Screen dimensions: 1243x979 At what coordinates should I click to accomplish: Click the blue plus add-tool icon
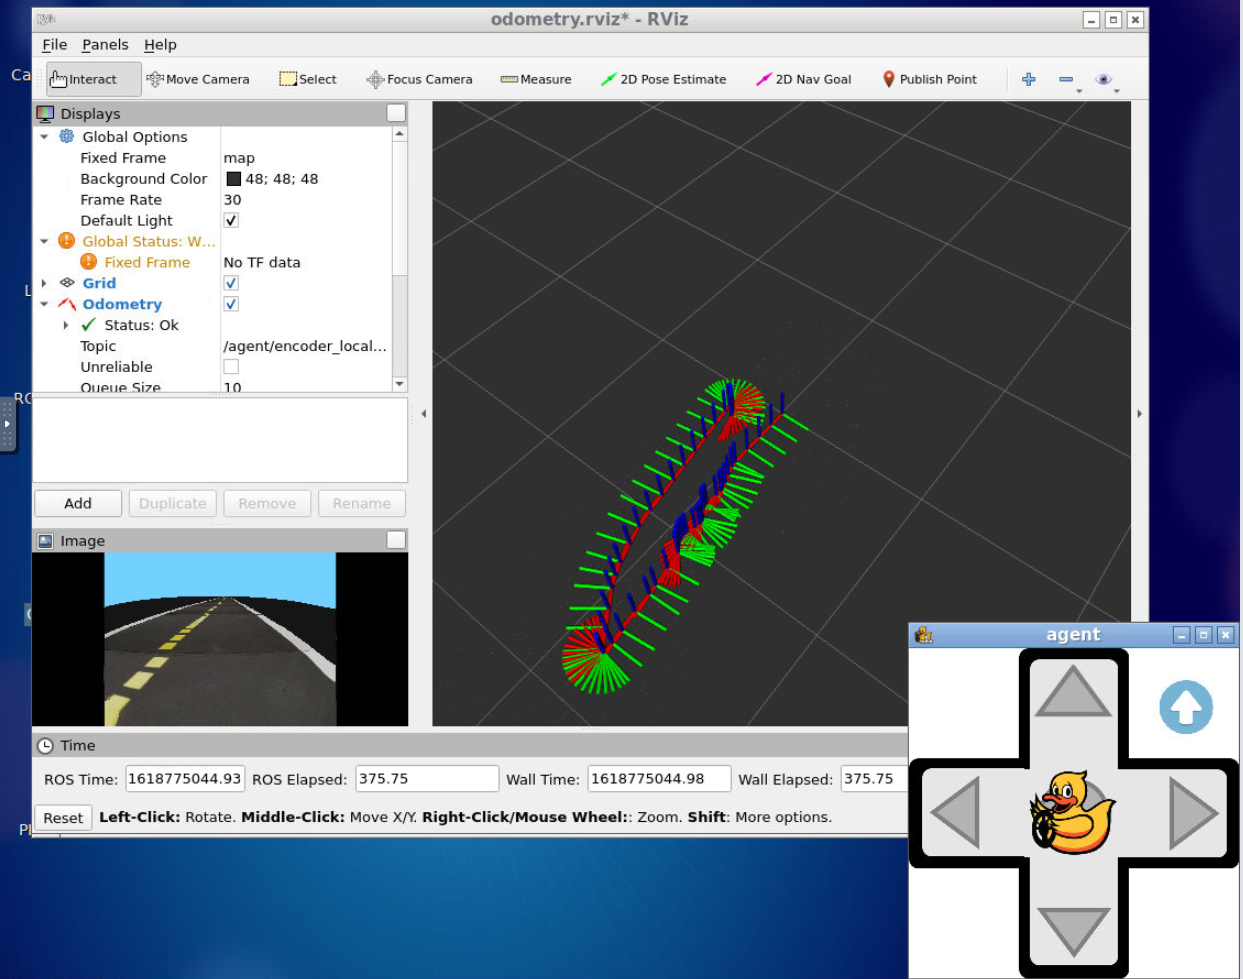1028,79
